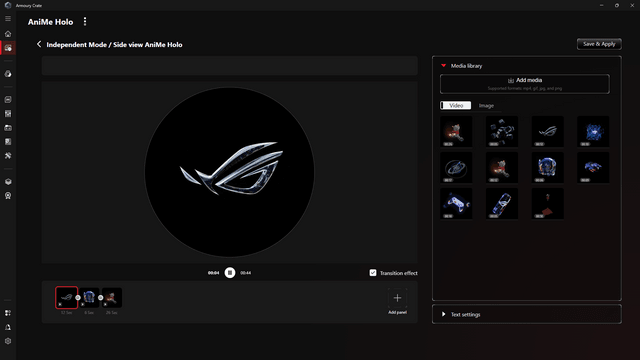Collapse the Media library section
640x360 pixels.
pyautogui.click(x=444, y=66)
